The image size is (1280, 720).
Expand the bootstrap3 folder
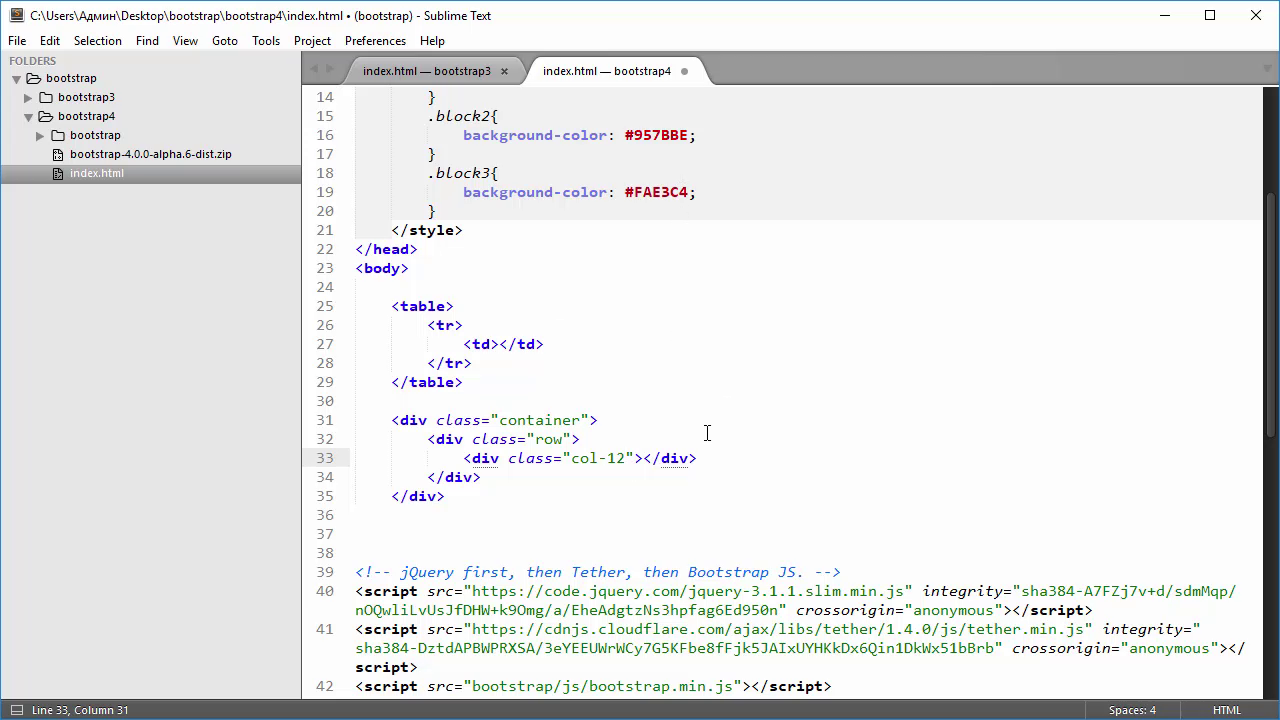(28, 98)
